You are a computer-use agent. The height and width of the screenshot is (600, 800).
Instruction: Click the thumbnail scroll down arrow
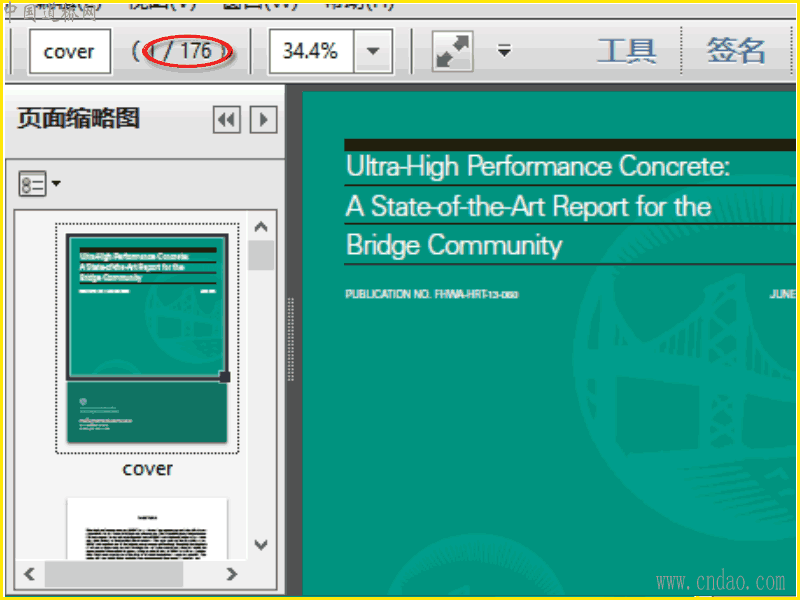click(x=261, y=544)
